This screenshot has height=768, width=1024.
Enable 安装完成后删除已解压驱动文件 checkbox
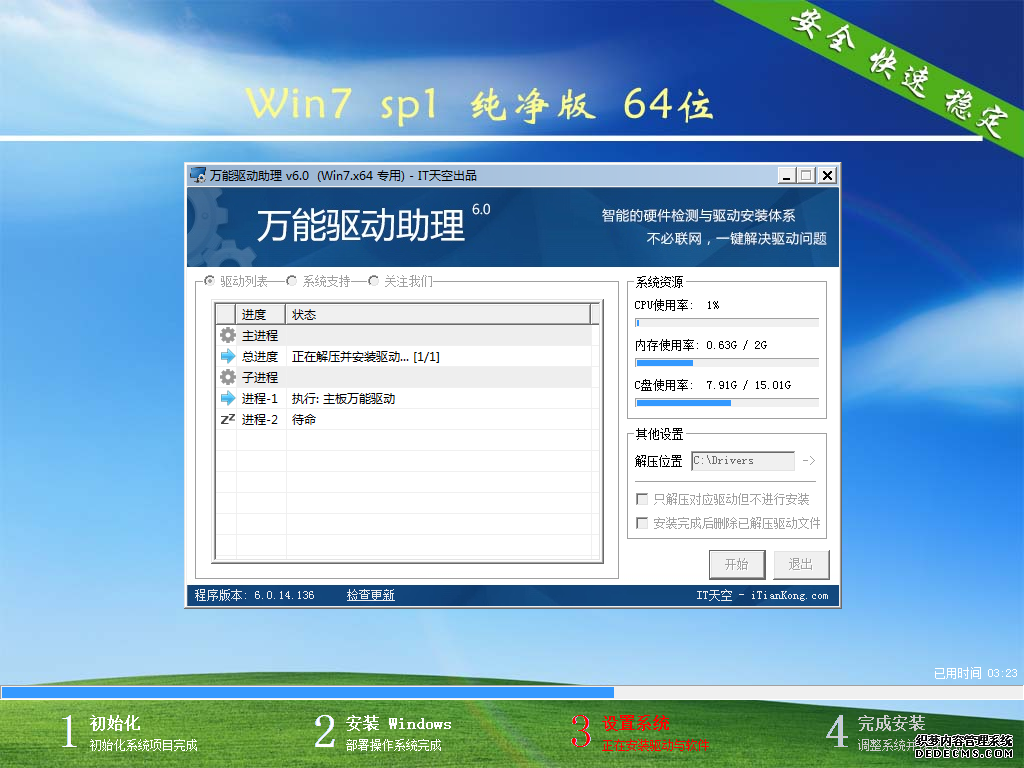pos(642,523)
